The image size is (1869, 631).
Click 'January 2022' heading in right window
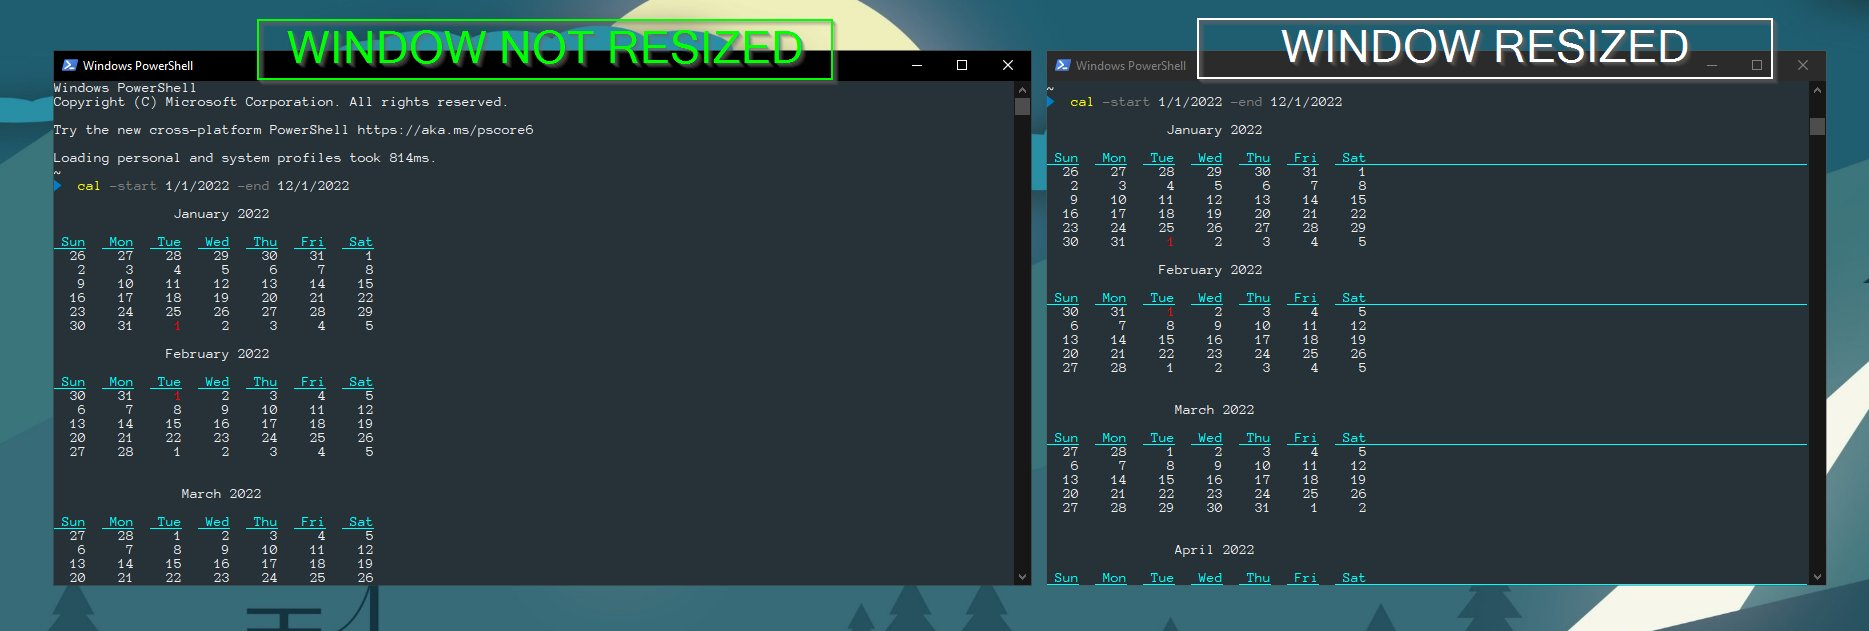point(1214,130)
